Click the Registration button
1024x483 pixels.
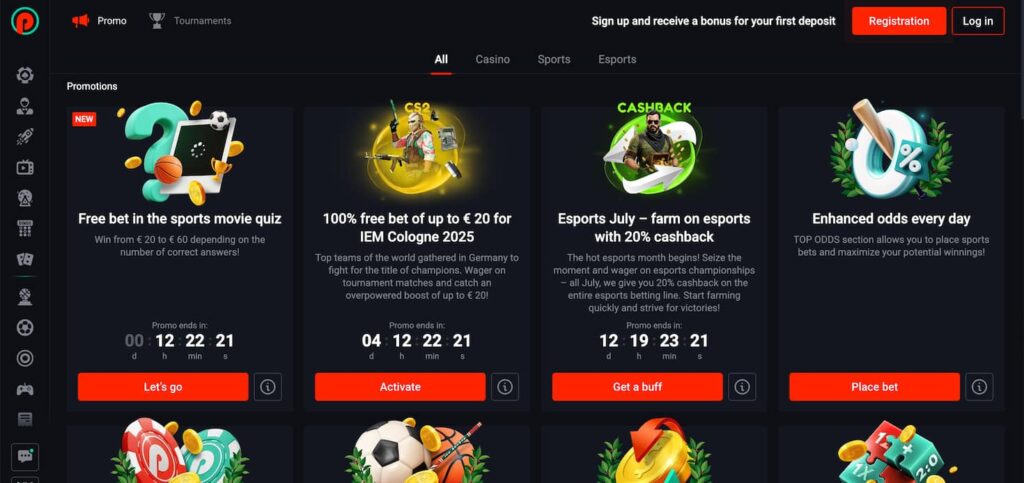click(x=899, y=21)
